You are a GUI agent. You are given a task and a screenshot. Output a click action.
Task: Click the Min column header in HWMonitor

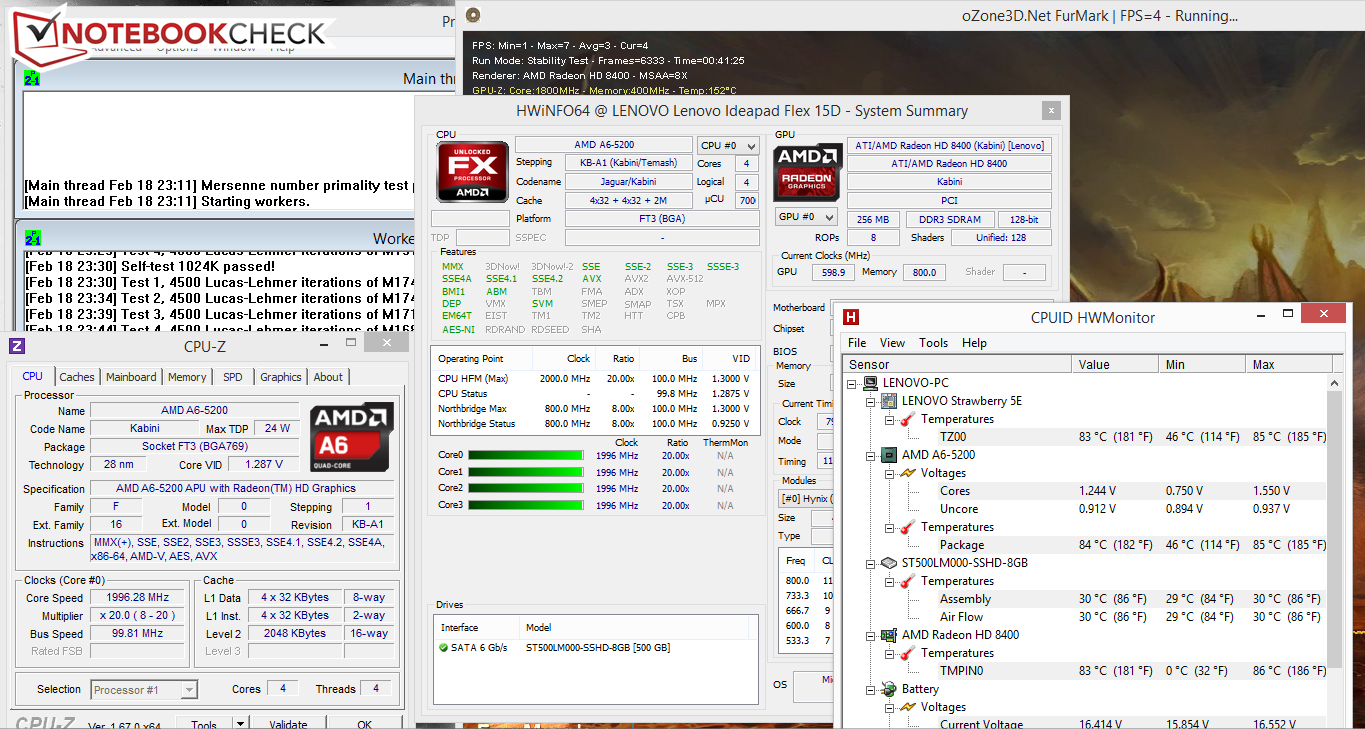pyautogui.click(x=1202, y=364)
